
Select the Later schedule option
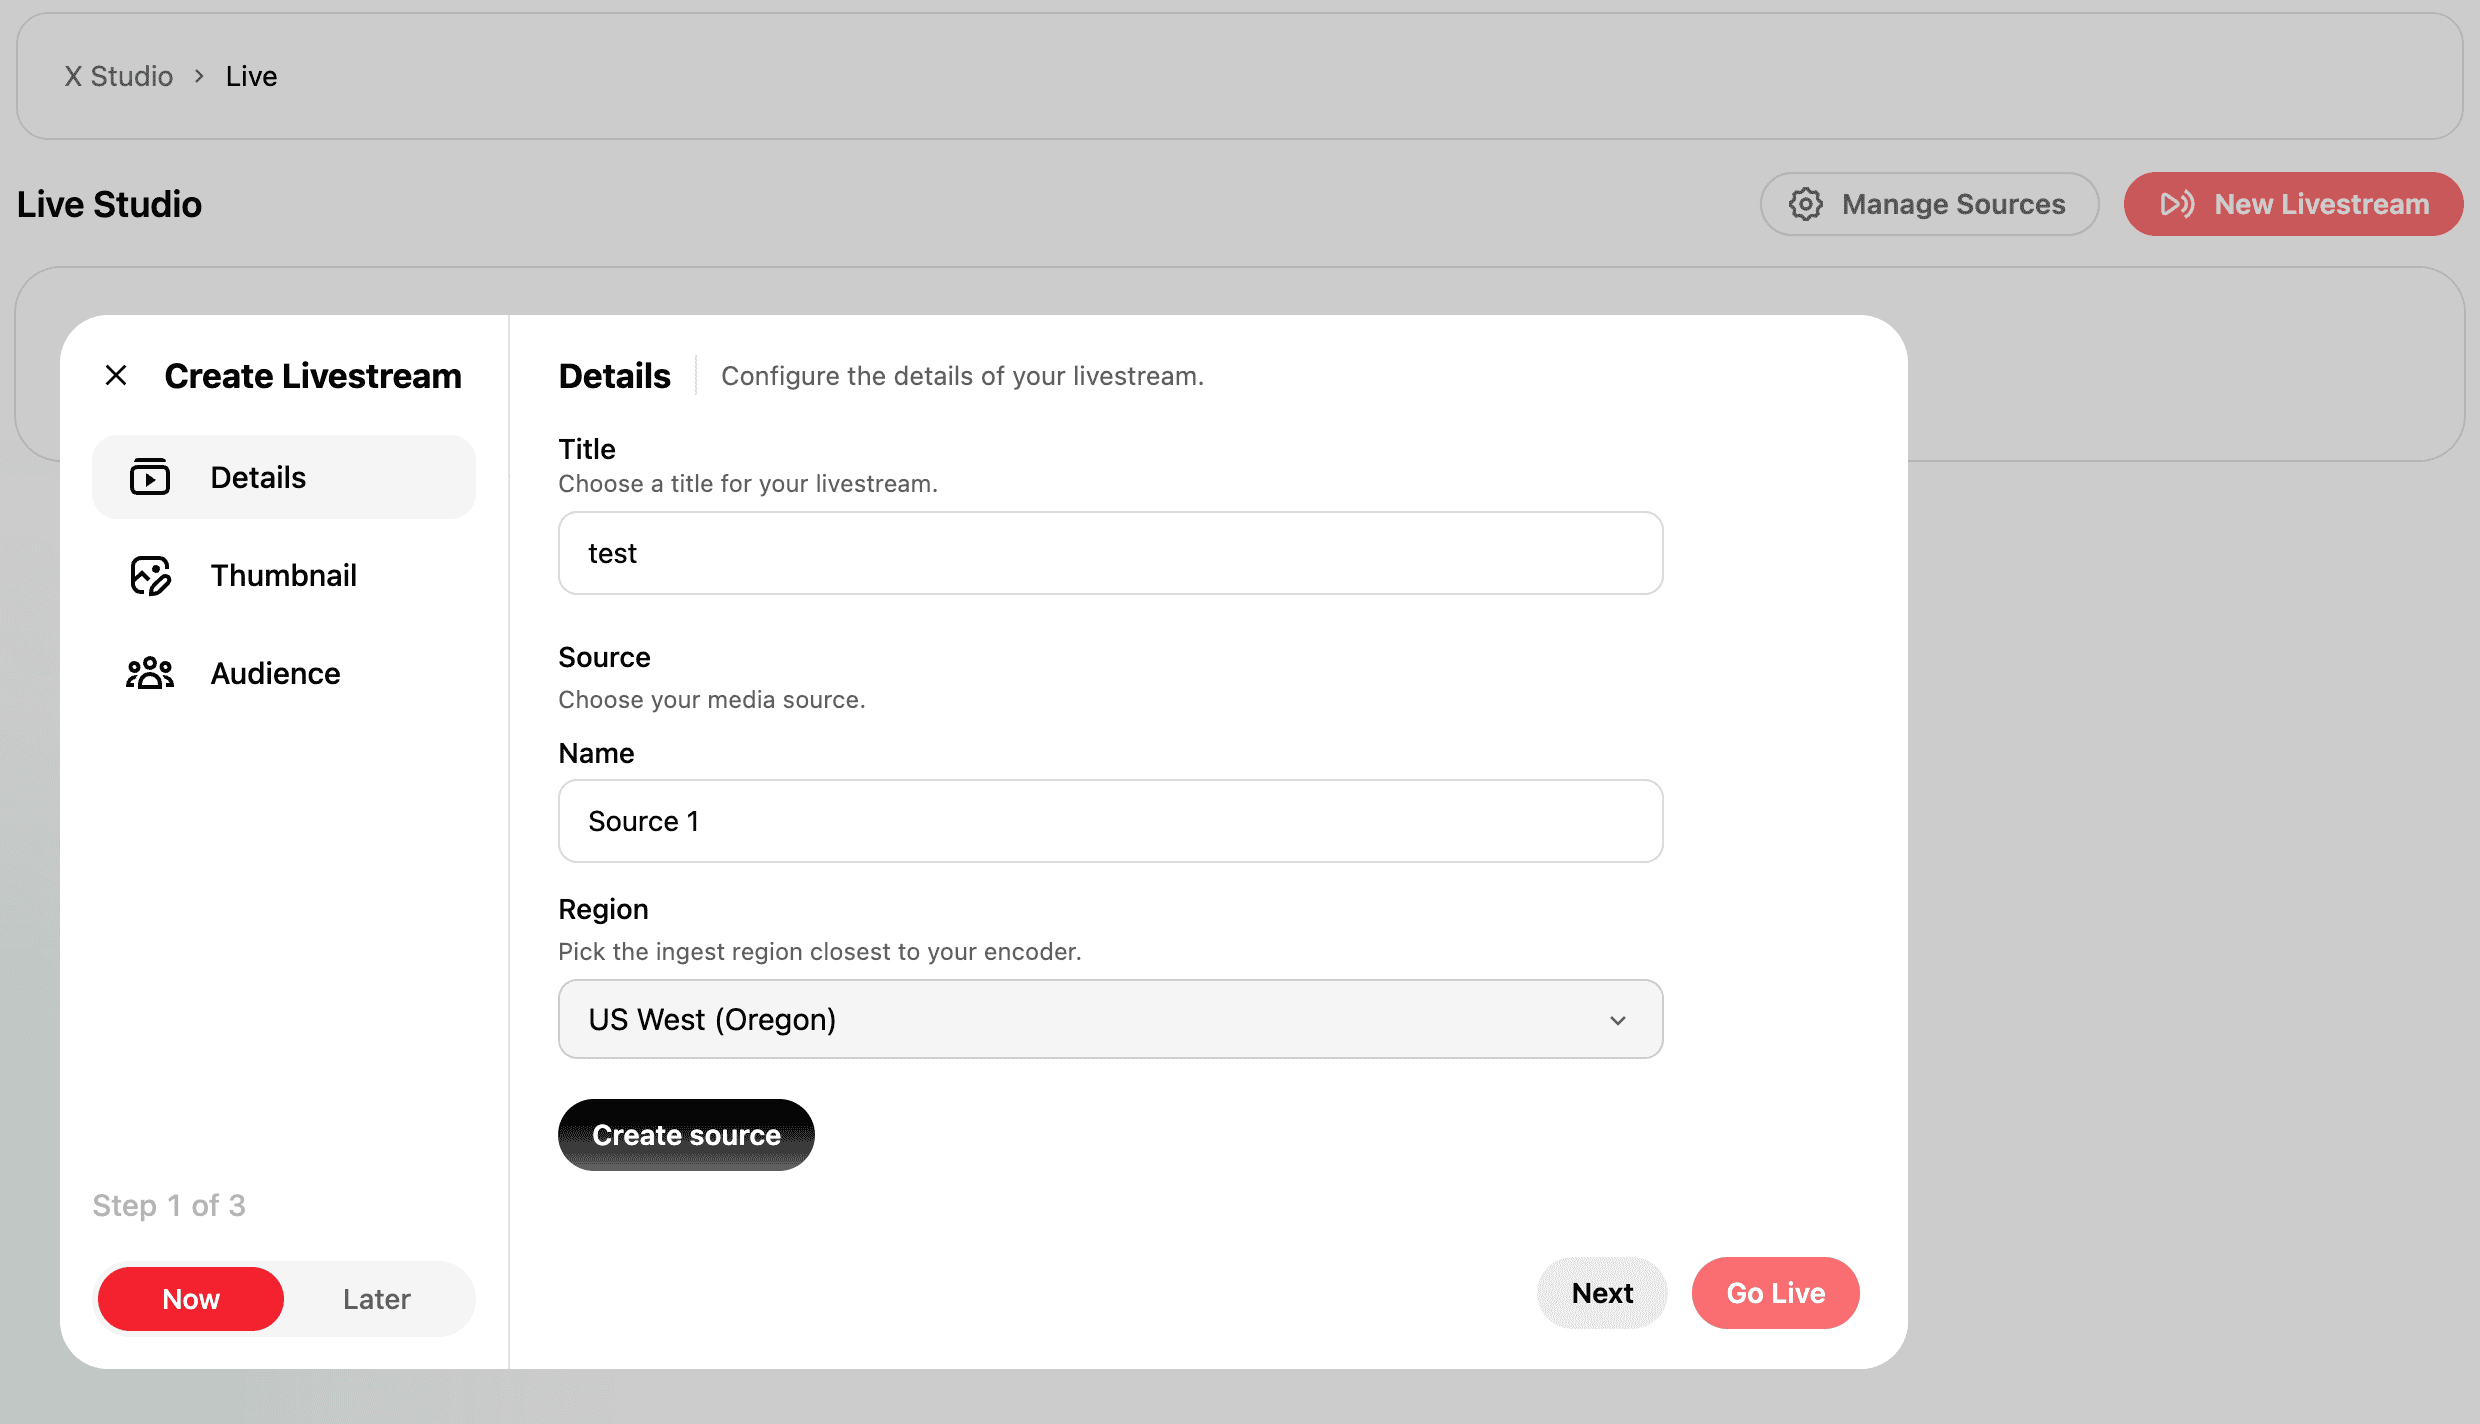377,1299
